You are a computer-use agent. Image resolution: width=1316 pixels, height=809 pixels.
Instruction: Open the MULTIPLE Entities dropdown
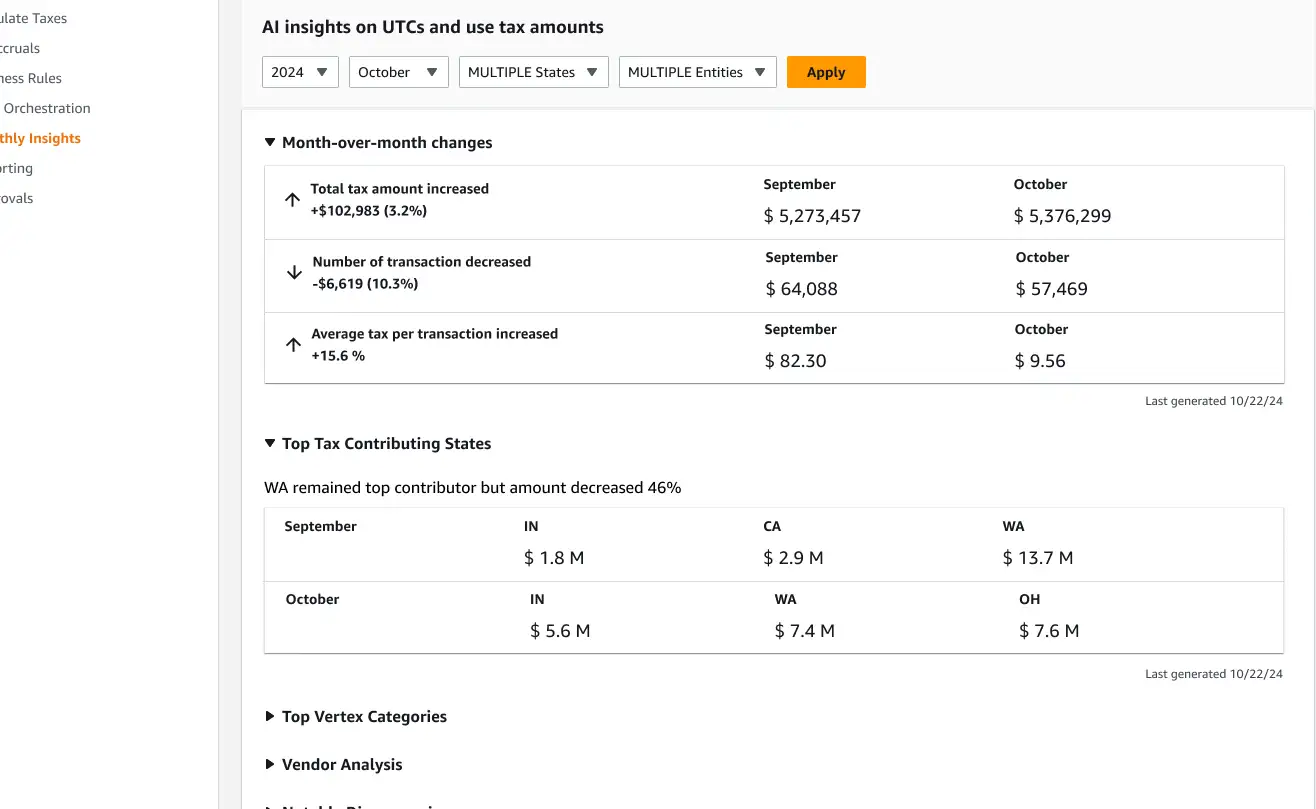pyautogui.click(x=697, y=72)
